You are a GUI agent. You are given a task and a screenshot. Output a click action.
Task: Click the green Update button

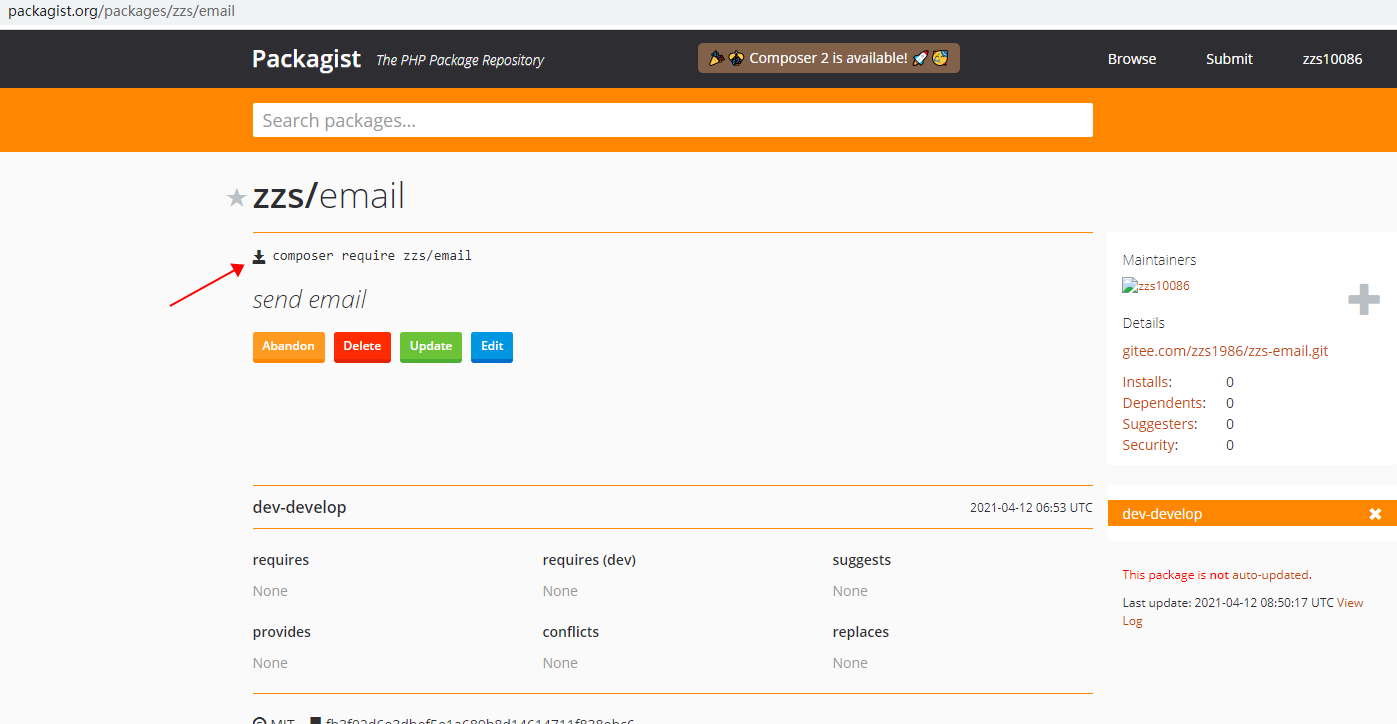pos(431,346)
